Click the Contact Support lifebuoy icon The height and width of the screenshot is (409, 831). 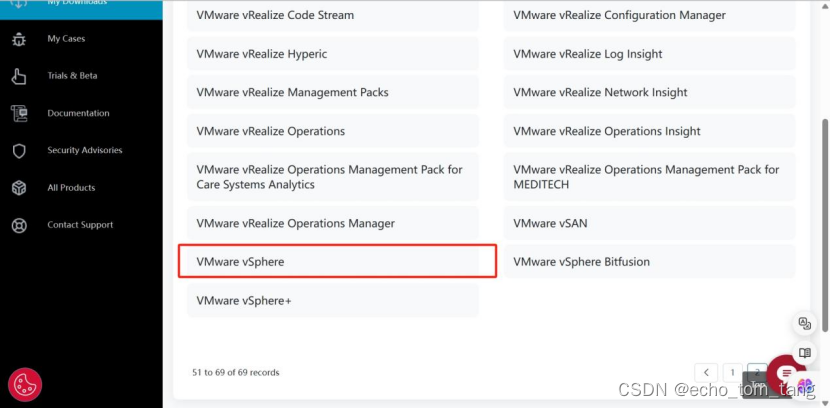(19, 225)
